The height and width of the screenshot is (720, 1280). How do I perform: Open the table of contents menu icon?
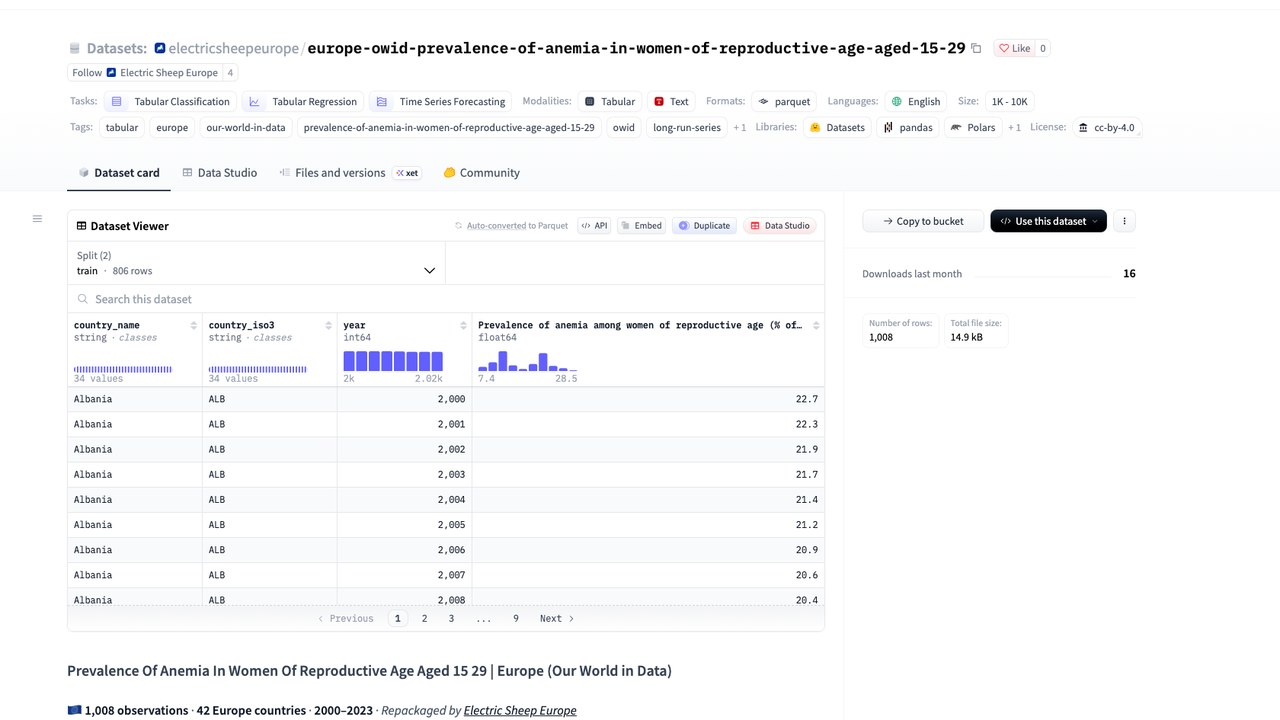37,219
